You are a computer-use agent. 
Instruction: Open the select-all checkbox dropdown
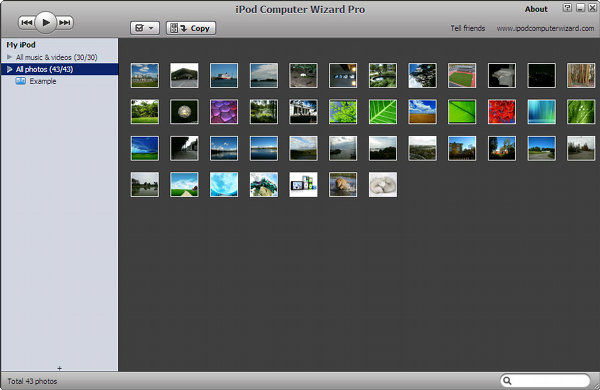(145, 28)
